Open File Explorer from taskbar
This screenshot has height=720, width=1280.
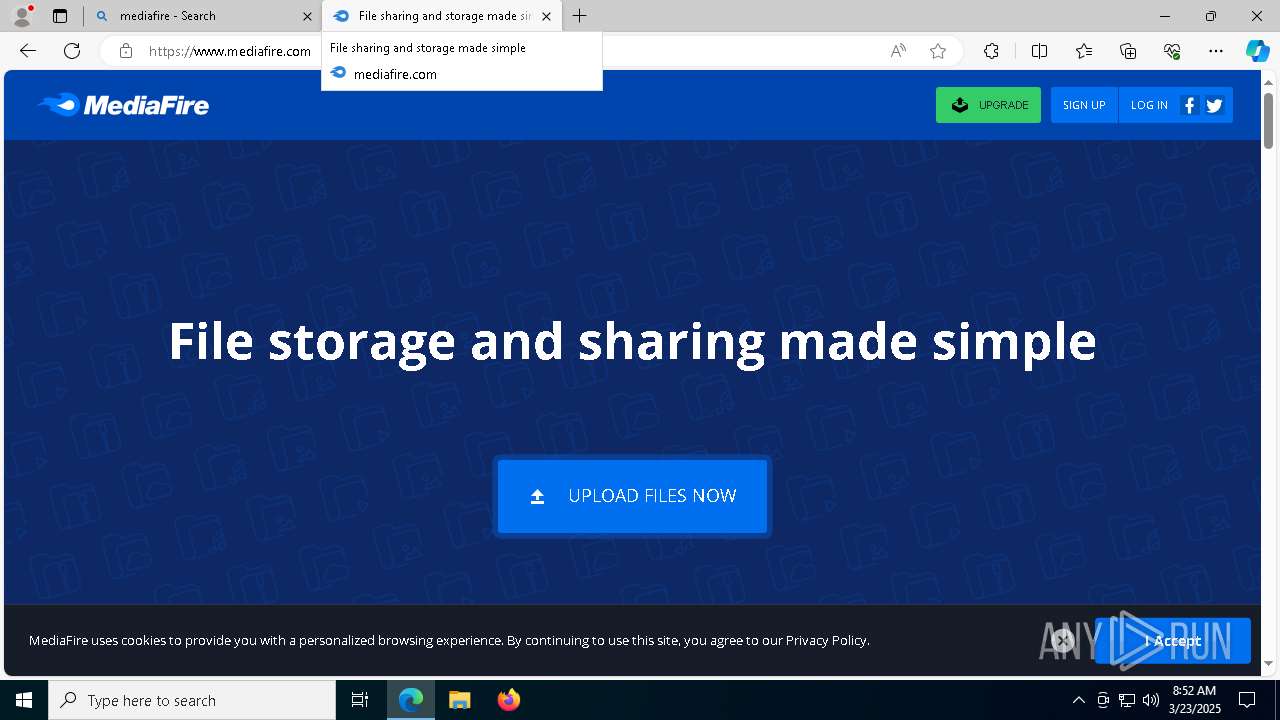[x=460, y=700]
